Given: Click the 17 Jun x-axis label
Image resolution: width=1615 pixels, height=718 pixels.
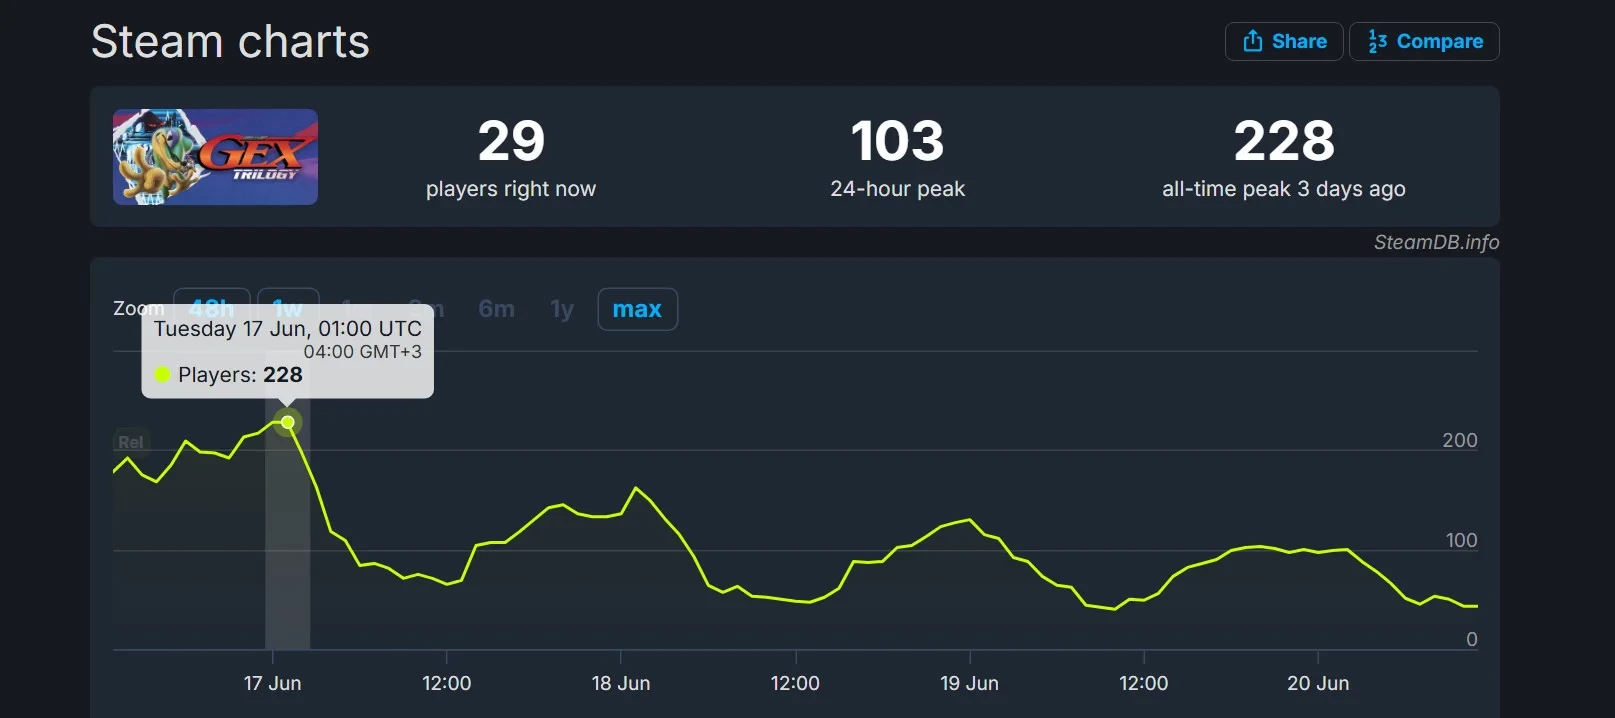Looking at the screenshot, I should coord(272,683).
